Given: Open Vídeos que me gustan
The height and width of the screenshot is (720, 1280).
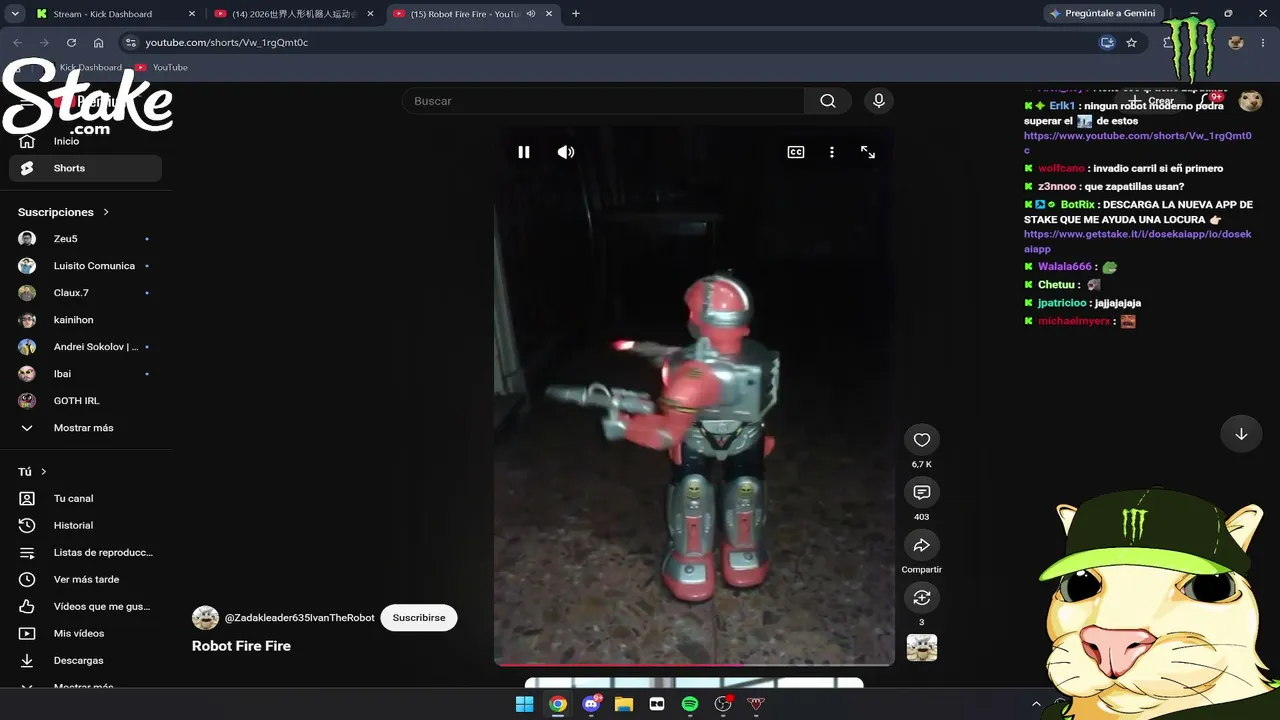Looking at the screenshot, I should tap(85, 606).
